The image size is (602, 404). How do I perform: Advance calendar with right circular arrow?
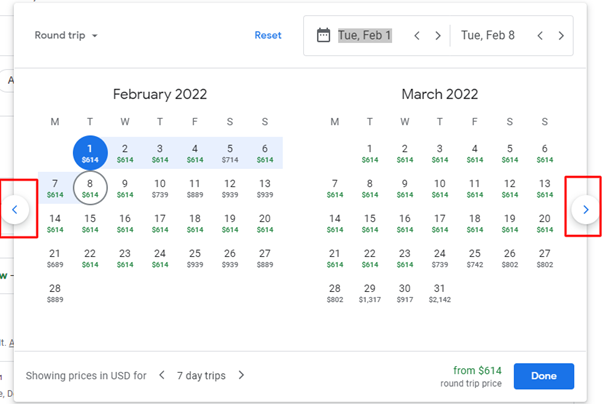pos(585,209)
